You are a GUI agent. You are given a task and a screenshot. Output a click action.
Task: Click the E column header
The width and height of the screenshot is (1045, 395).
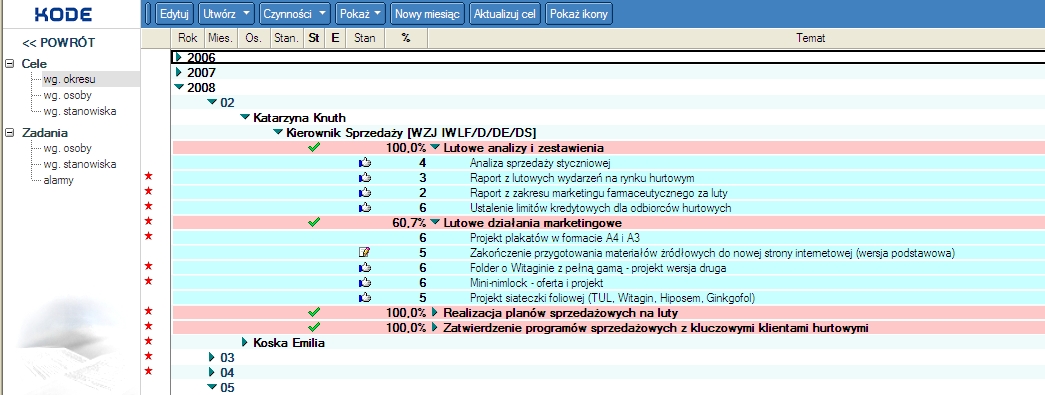click(x=335, y=39)
